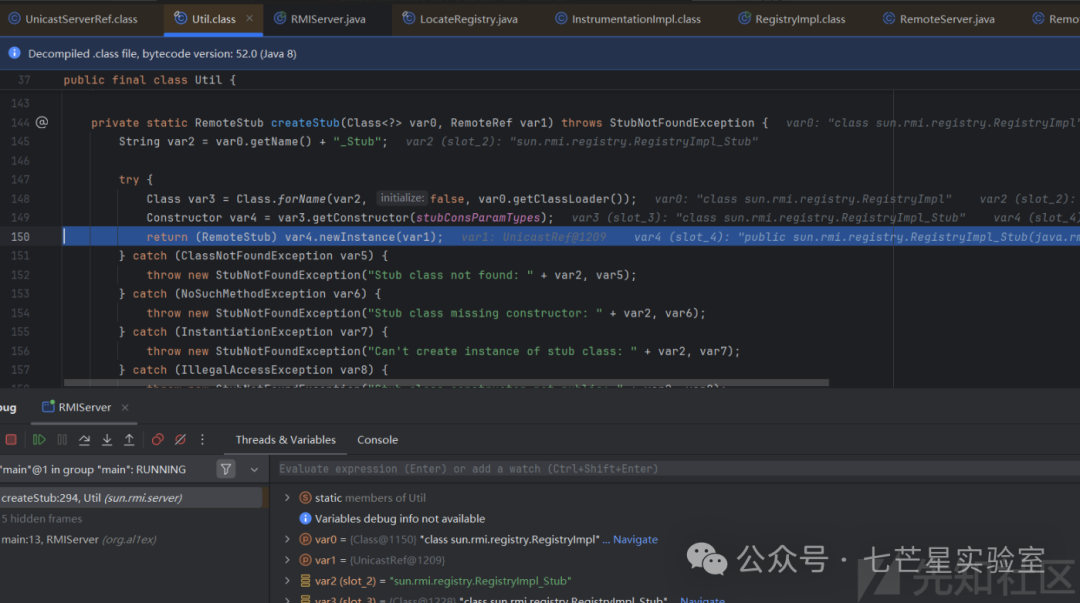Click the UnicastServerRef.class tab file icon
This screenshot has height=603, width=1080.
click(x=14, y=19)
